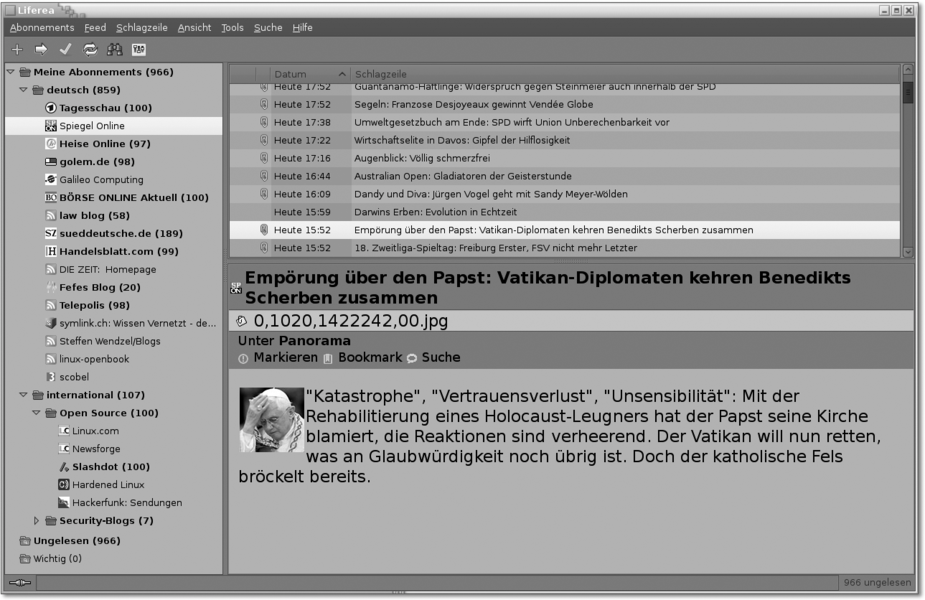Open search with the binoculars icon
The height and width of the screenshot is (600, 925).
click(114, 49)
